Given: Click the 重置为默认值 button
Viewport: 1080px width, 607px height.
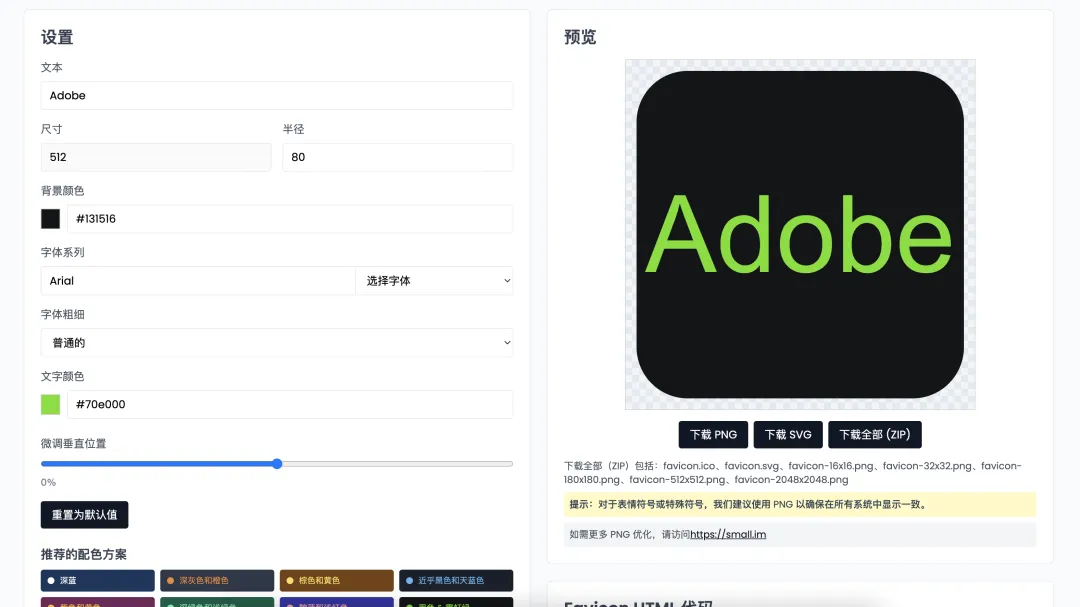Looking at the screenshot, I should click(x=84, y=515).
